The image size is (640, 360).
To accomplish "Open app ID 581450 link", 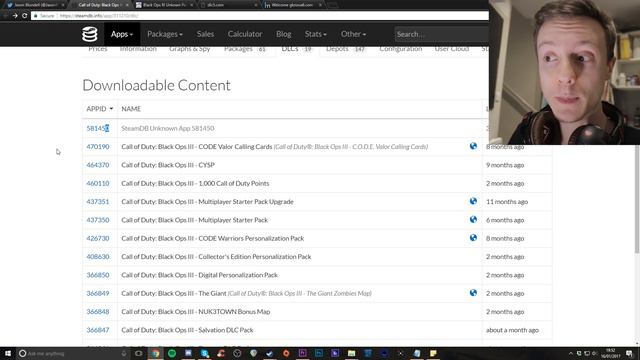I will (x=98, y=128).
